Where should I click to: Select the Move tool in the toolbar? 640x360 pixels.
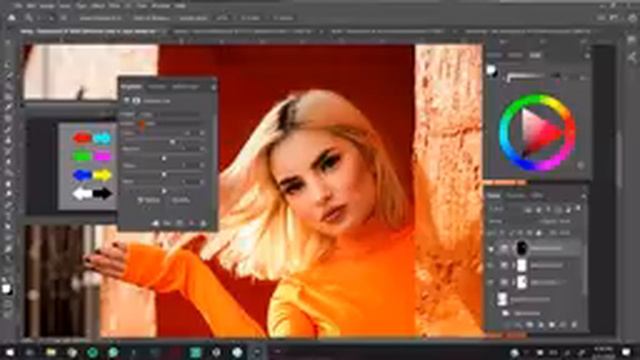tap(8, 43)
